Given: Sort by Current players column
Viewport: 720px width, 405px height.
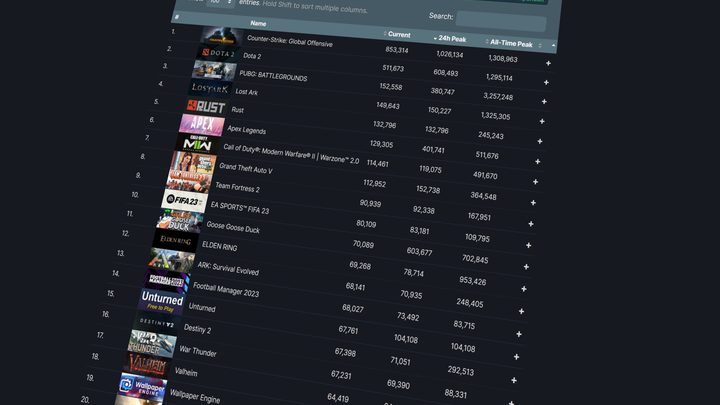Looking at the screenshot, I should click(399, 34).
